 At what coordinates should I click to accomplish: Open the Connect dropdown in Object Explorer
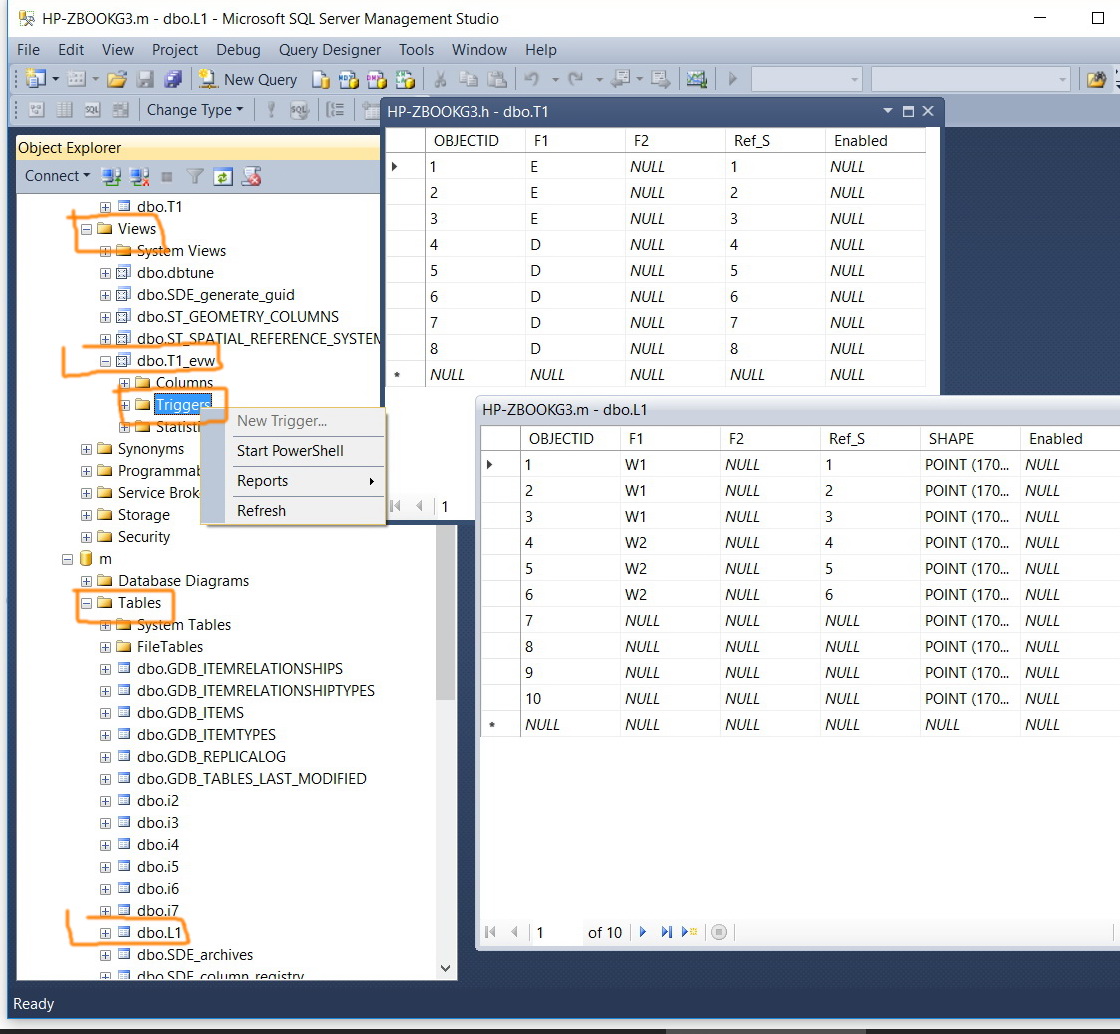point(57,176)
